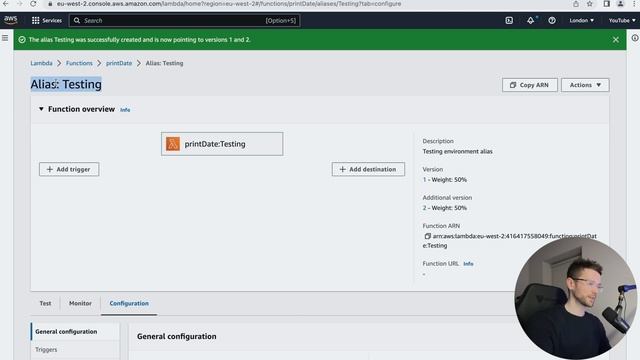Open the notifications bell
The height and width of the screenshot is (360, 640).
point(530,20)
